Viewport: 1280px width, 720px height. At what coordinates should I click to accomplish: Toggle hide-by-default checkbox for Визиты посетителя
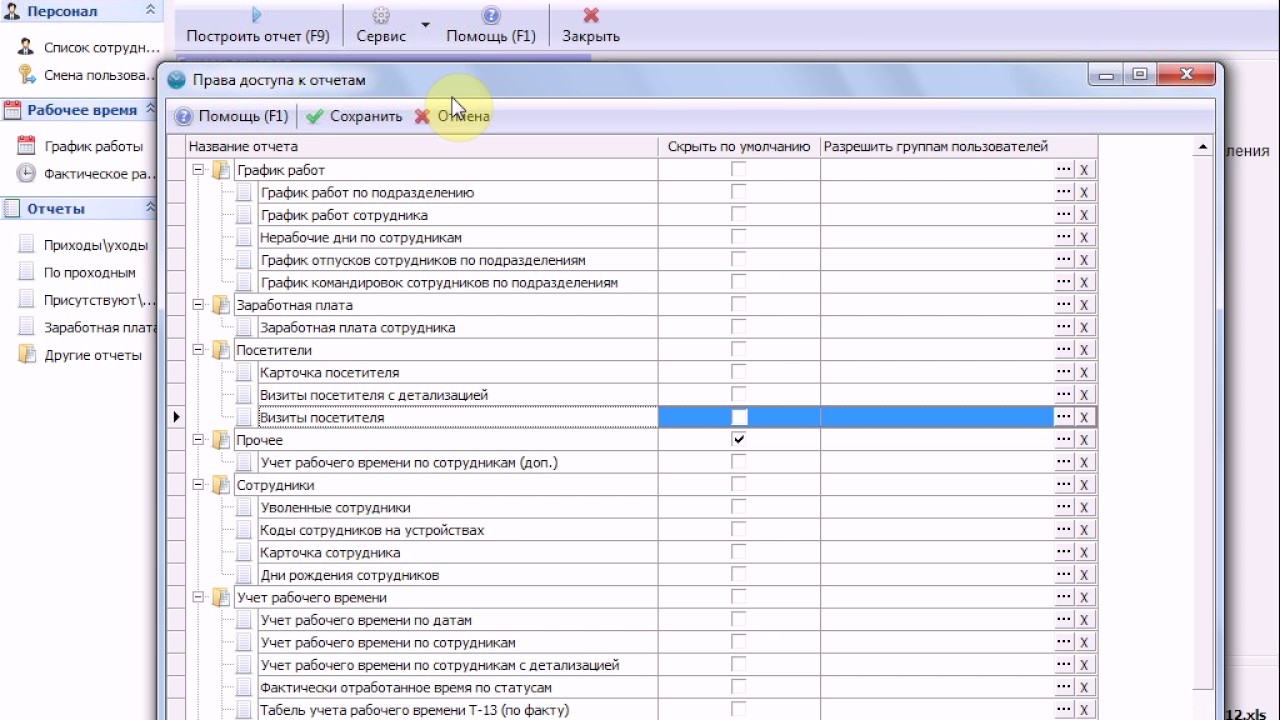tap(739, 417)
